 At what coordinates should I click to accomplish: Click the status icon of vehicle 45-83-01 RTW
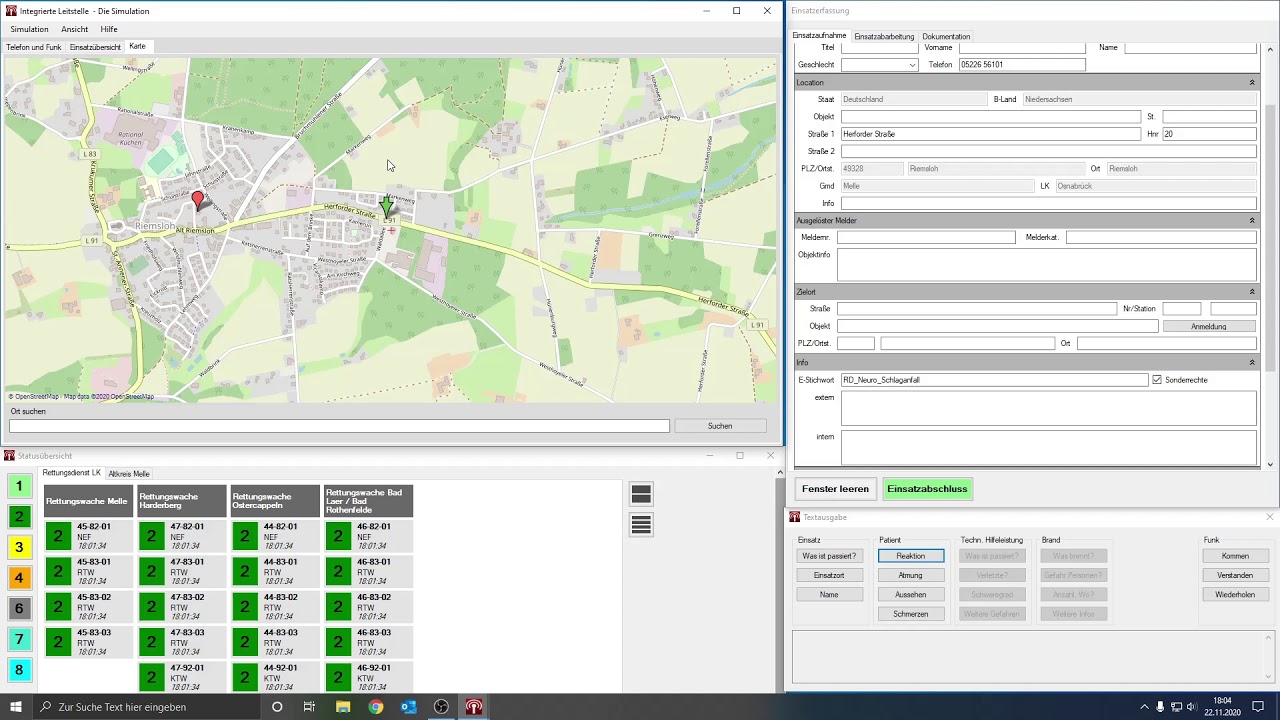point(58,572)
